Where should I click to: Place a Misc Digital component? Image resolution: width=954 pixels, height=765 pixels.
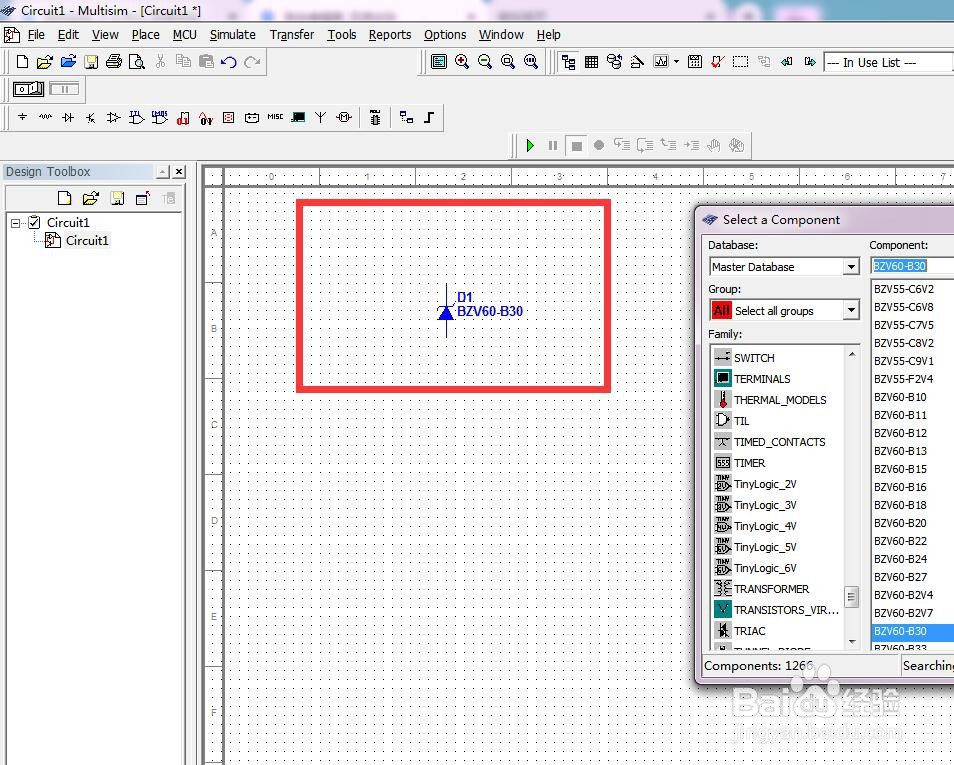[x=183, y=117]
